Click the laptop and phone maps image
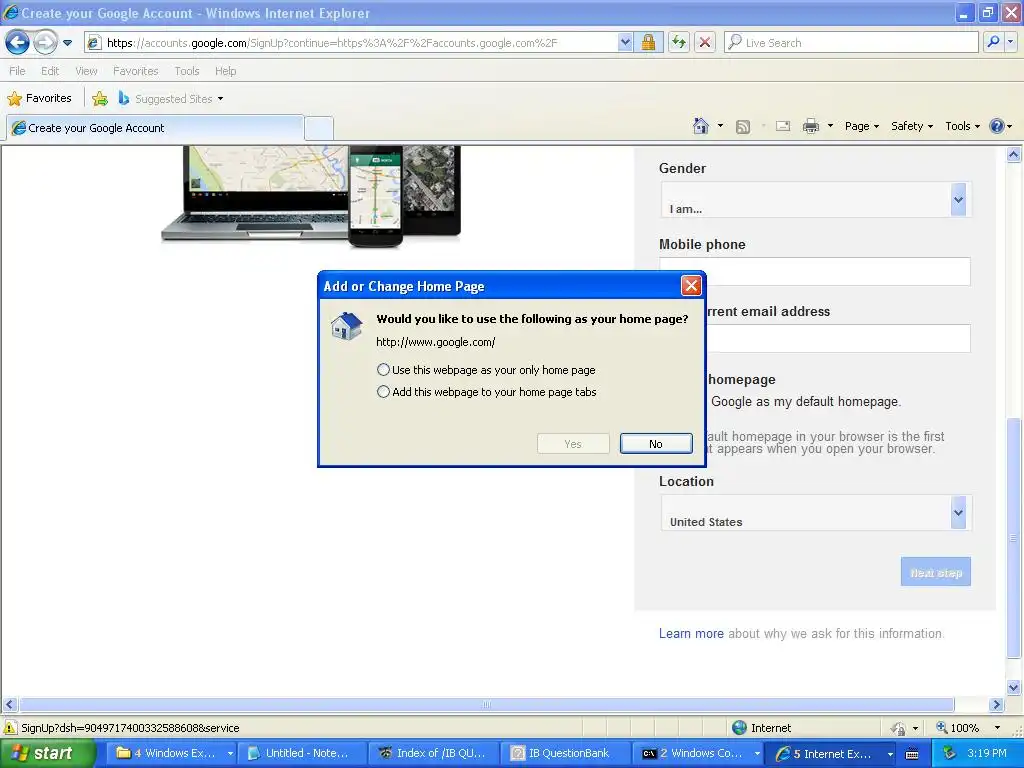The width and height of the screenshot is (1024, 768). [311, 197]
